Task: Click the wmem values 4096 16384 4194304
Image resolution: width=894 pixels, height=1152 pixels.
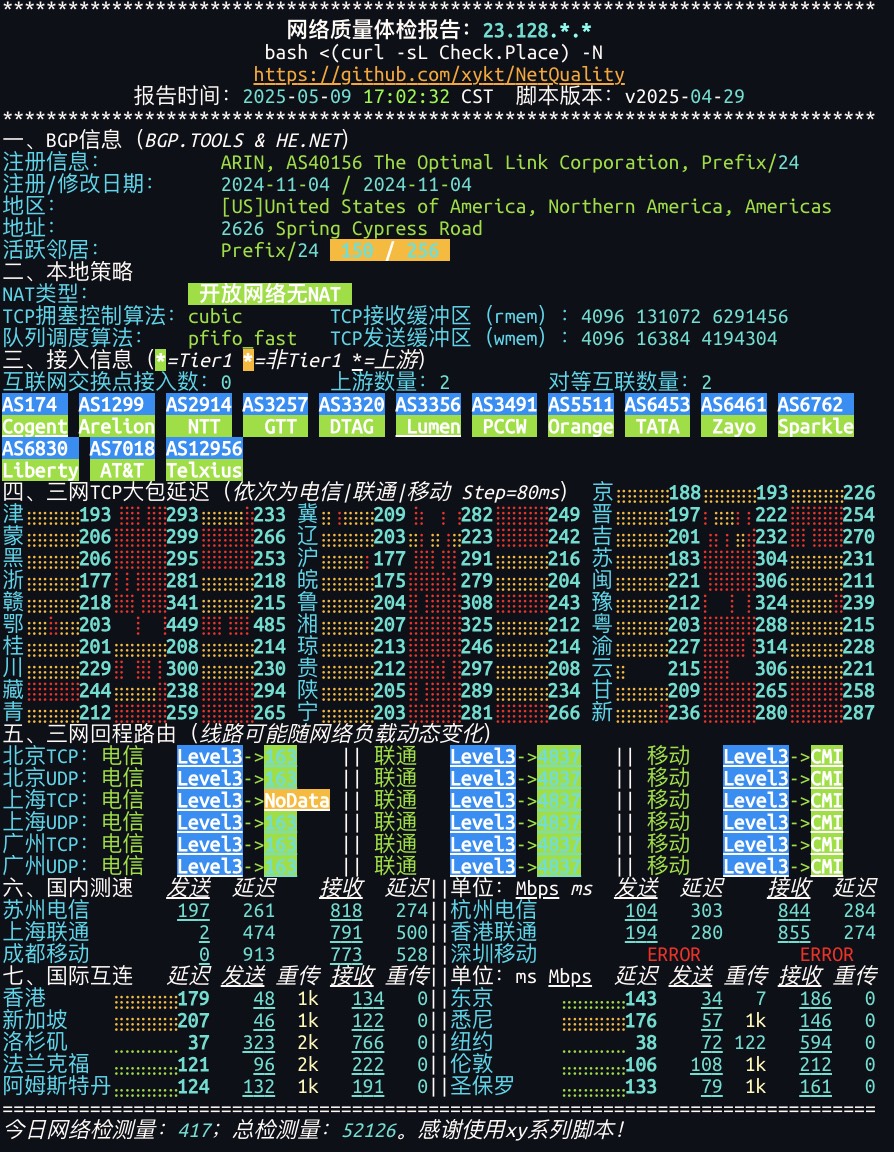Action: point(679,339)
